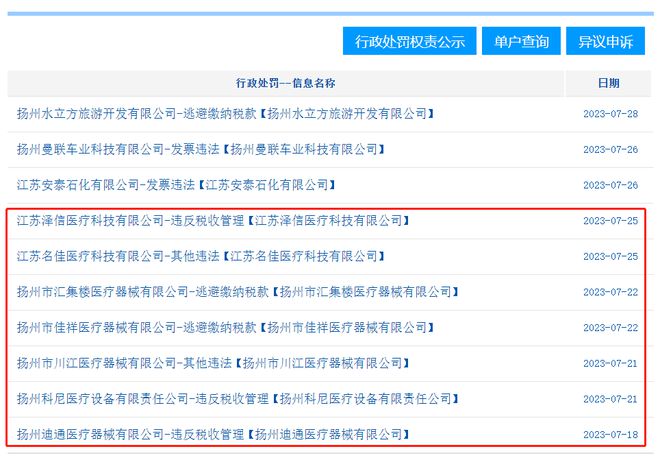
Task: Open 扬州曼联车业科技有限公司-发票违法 record
Action: 200,149
